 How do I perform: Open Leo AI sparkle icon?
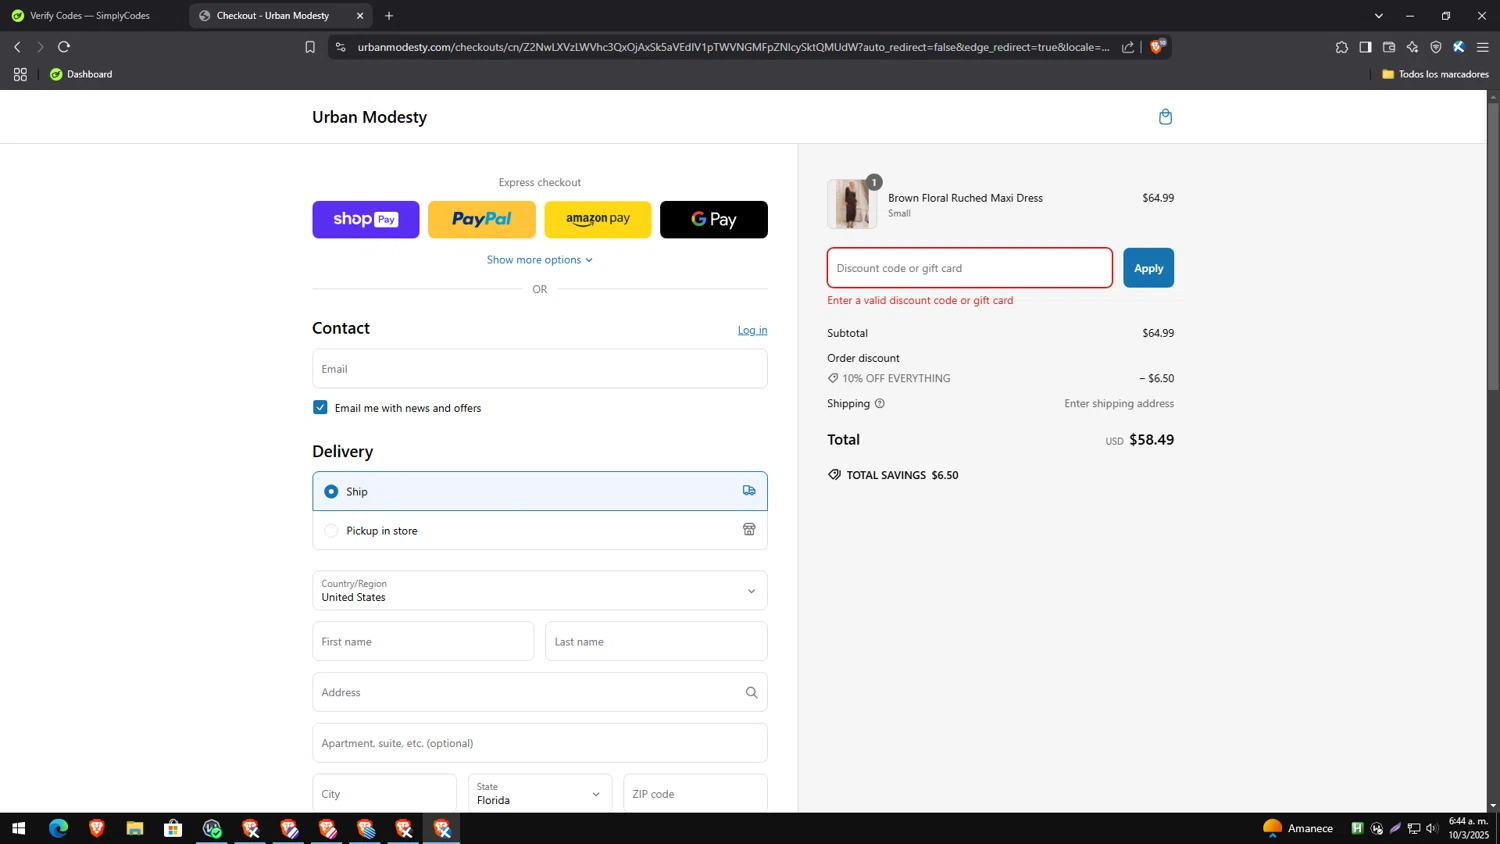point(1412,47)
